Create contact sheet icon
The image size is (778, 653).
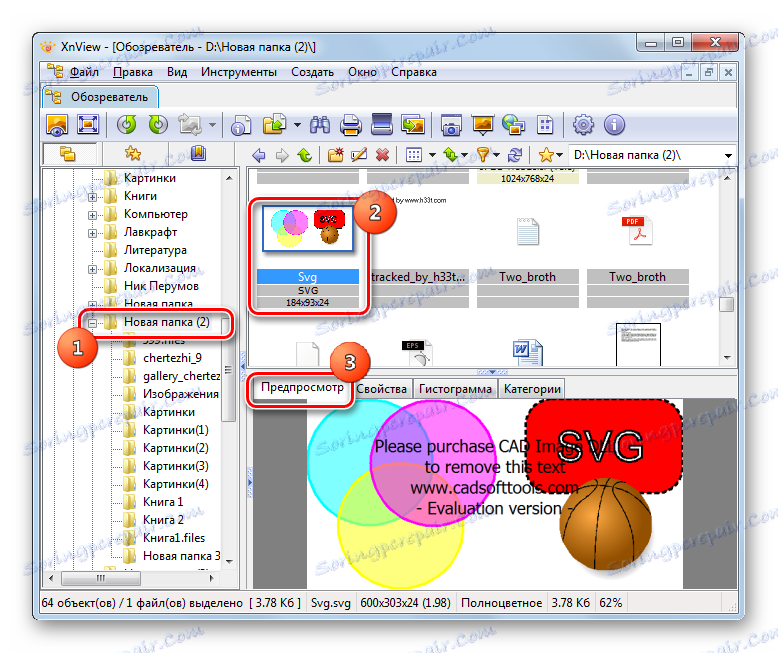(545, 125)
